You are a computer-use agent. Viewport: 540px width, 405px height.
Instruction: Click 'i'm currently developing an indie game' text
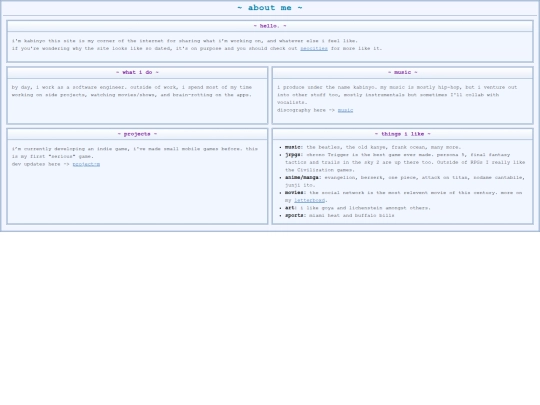[71, 149]
